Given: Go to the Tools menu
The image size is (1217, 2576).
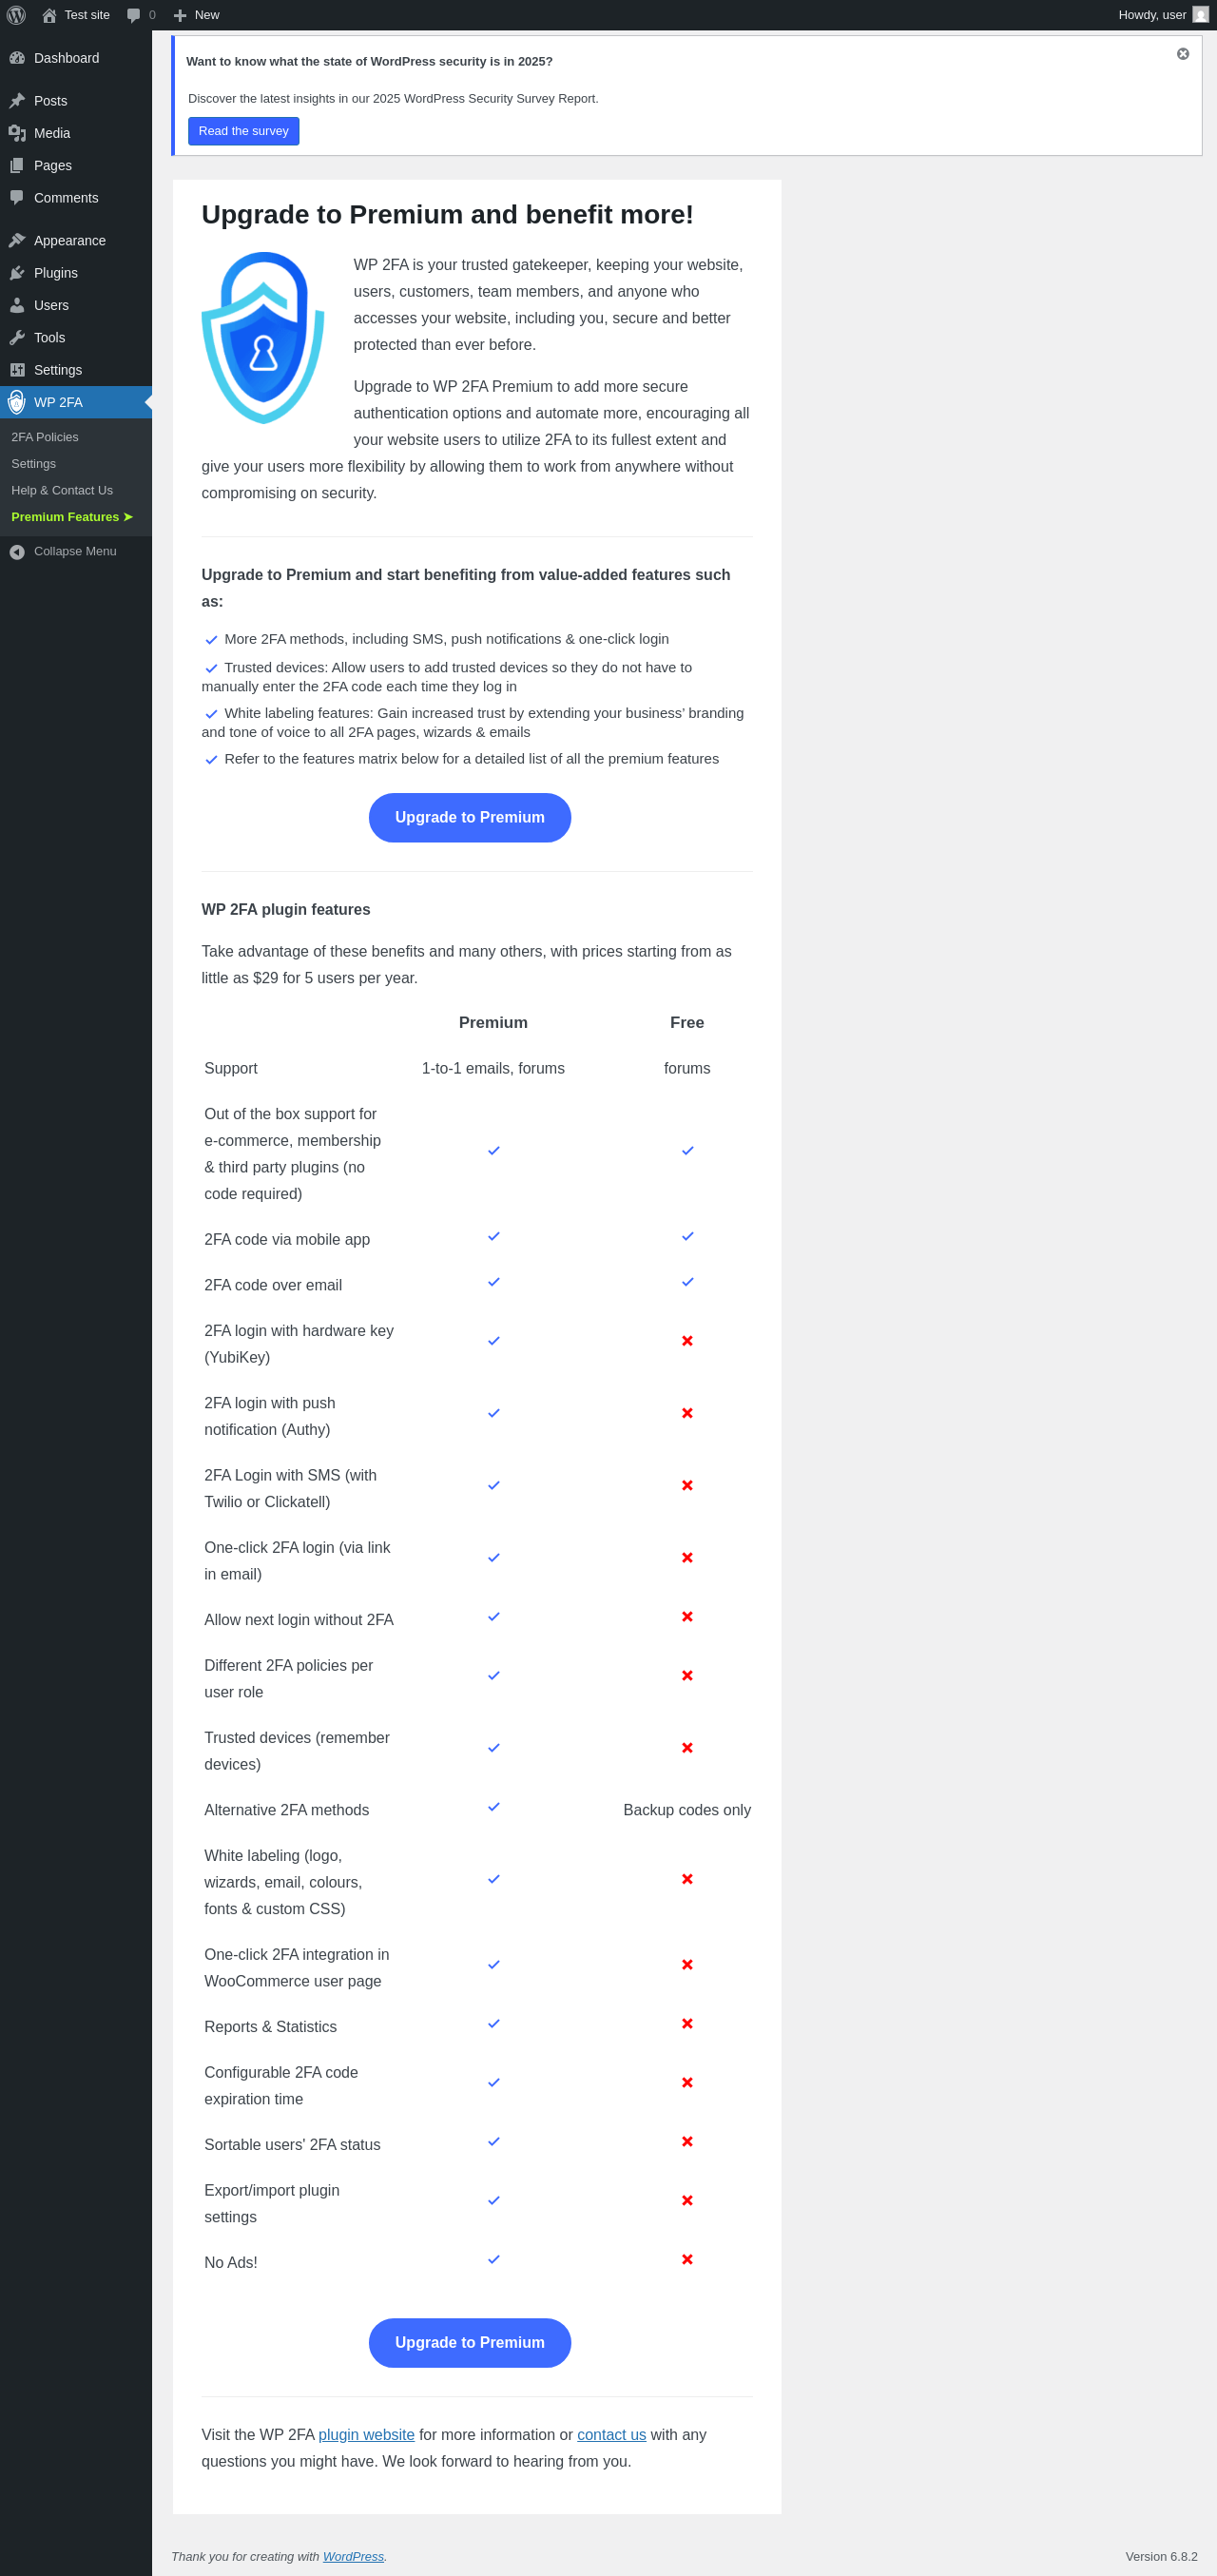Looking at the screenshot, I should pyautogui.click(x=49, y=338).
